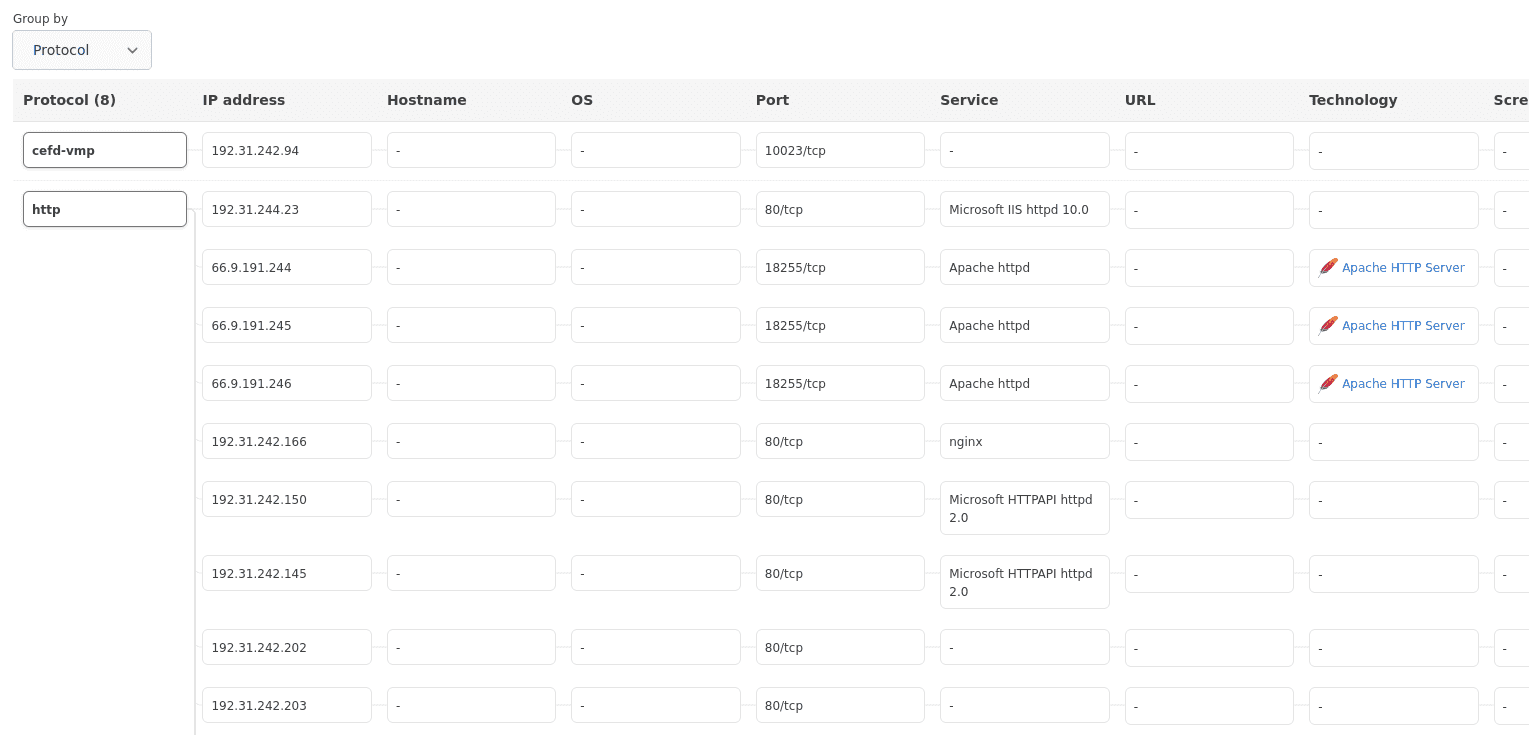The width and height of the screenshot is (1529, 735).
Task: Click the Technology column header
Action: [x=1352, y=100]
